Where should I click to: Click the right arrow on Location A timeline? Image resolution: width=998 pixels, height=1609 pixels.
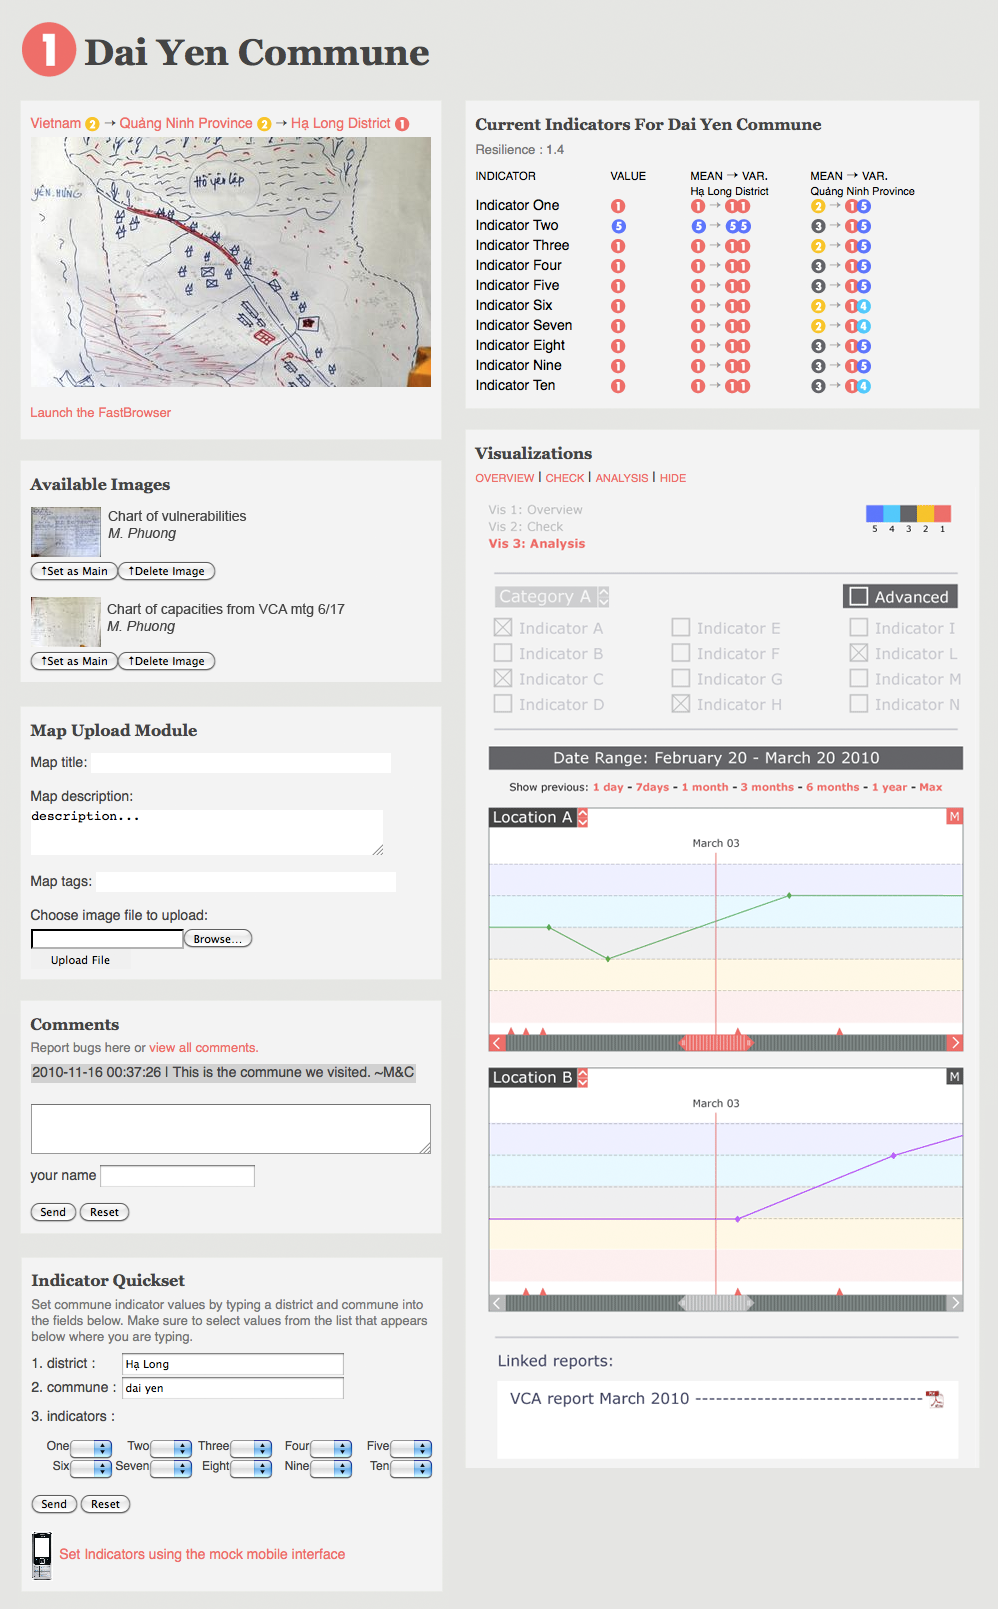(955, 1043)
